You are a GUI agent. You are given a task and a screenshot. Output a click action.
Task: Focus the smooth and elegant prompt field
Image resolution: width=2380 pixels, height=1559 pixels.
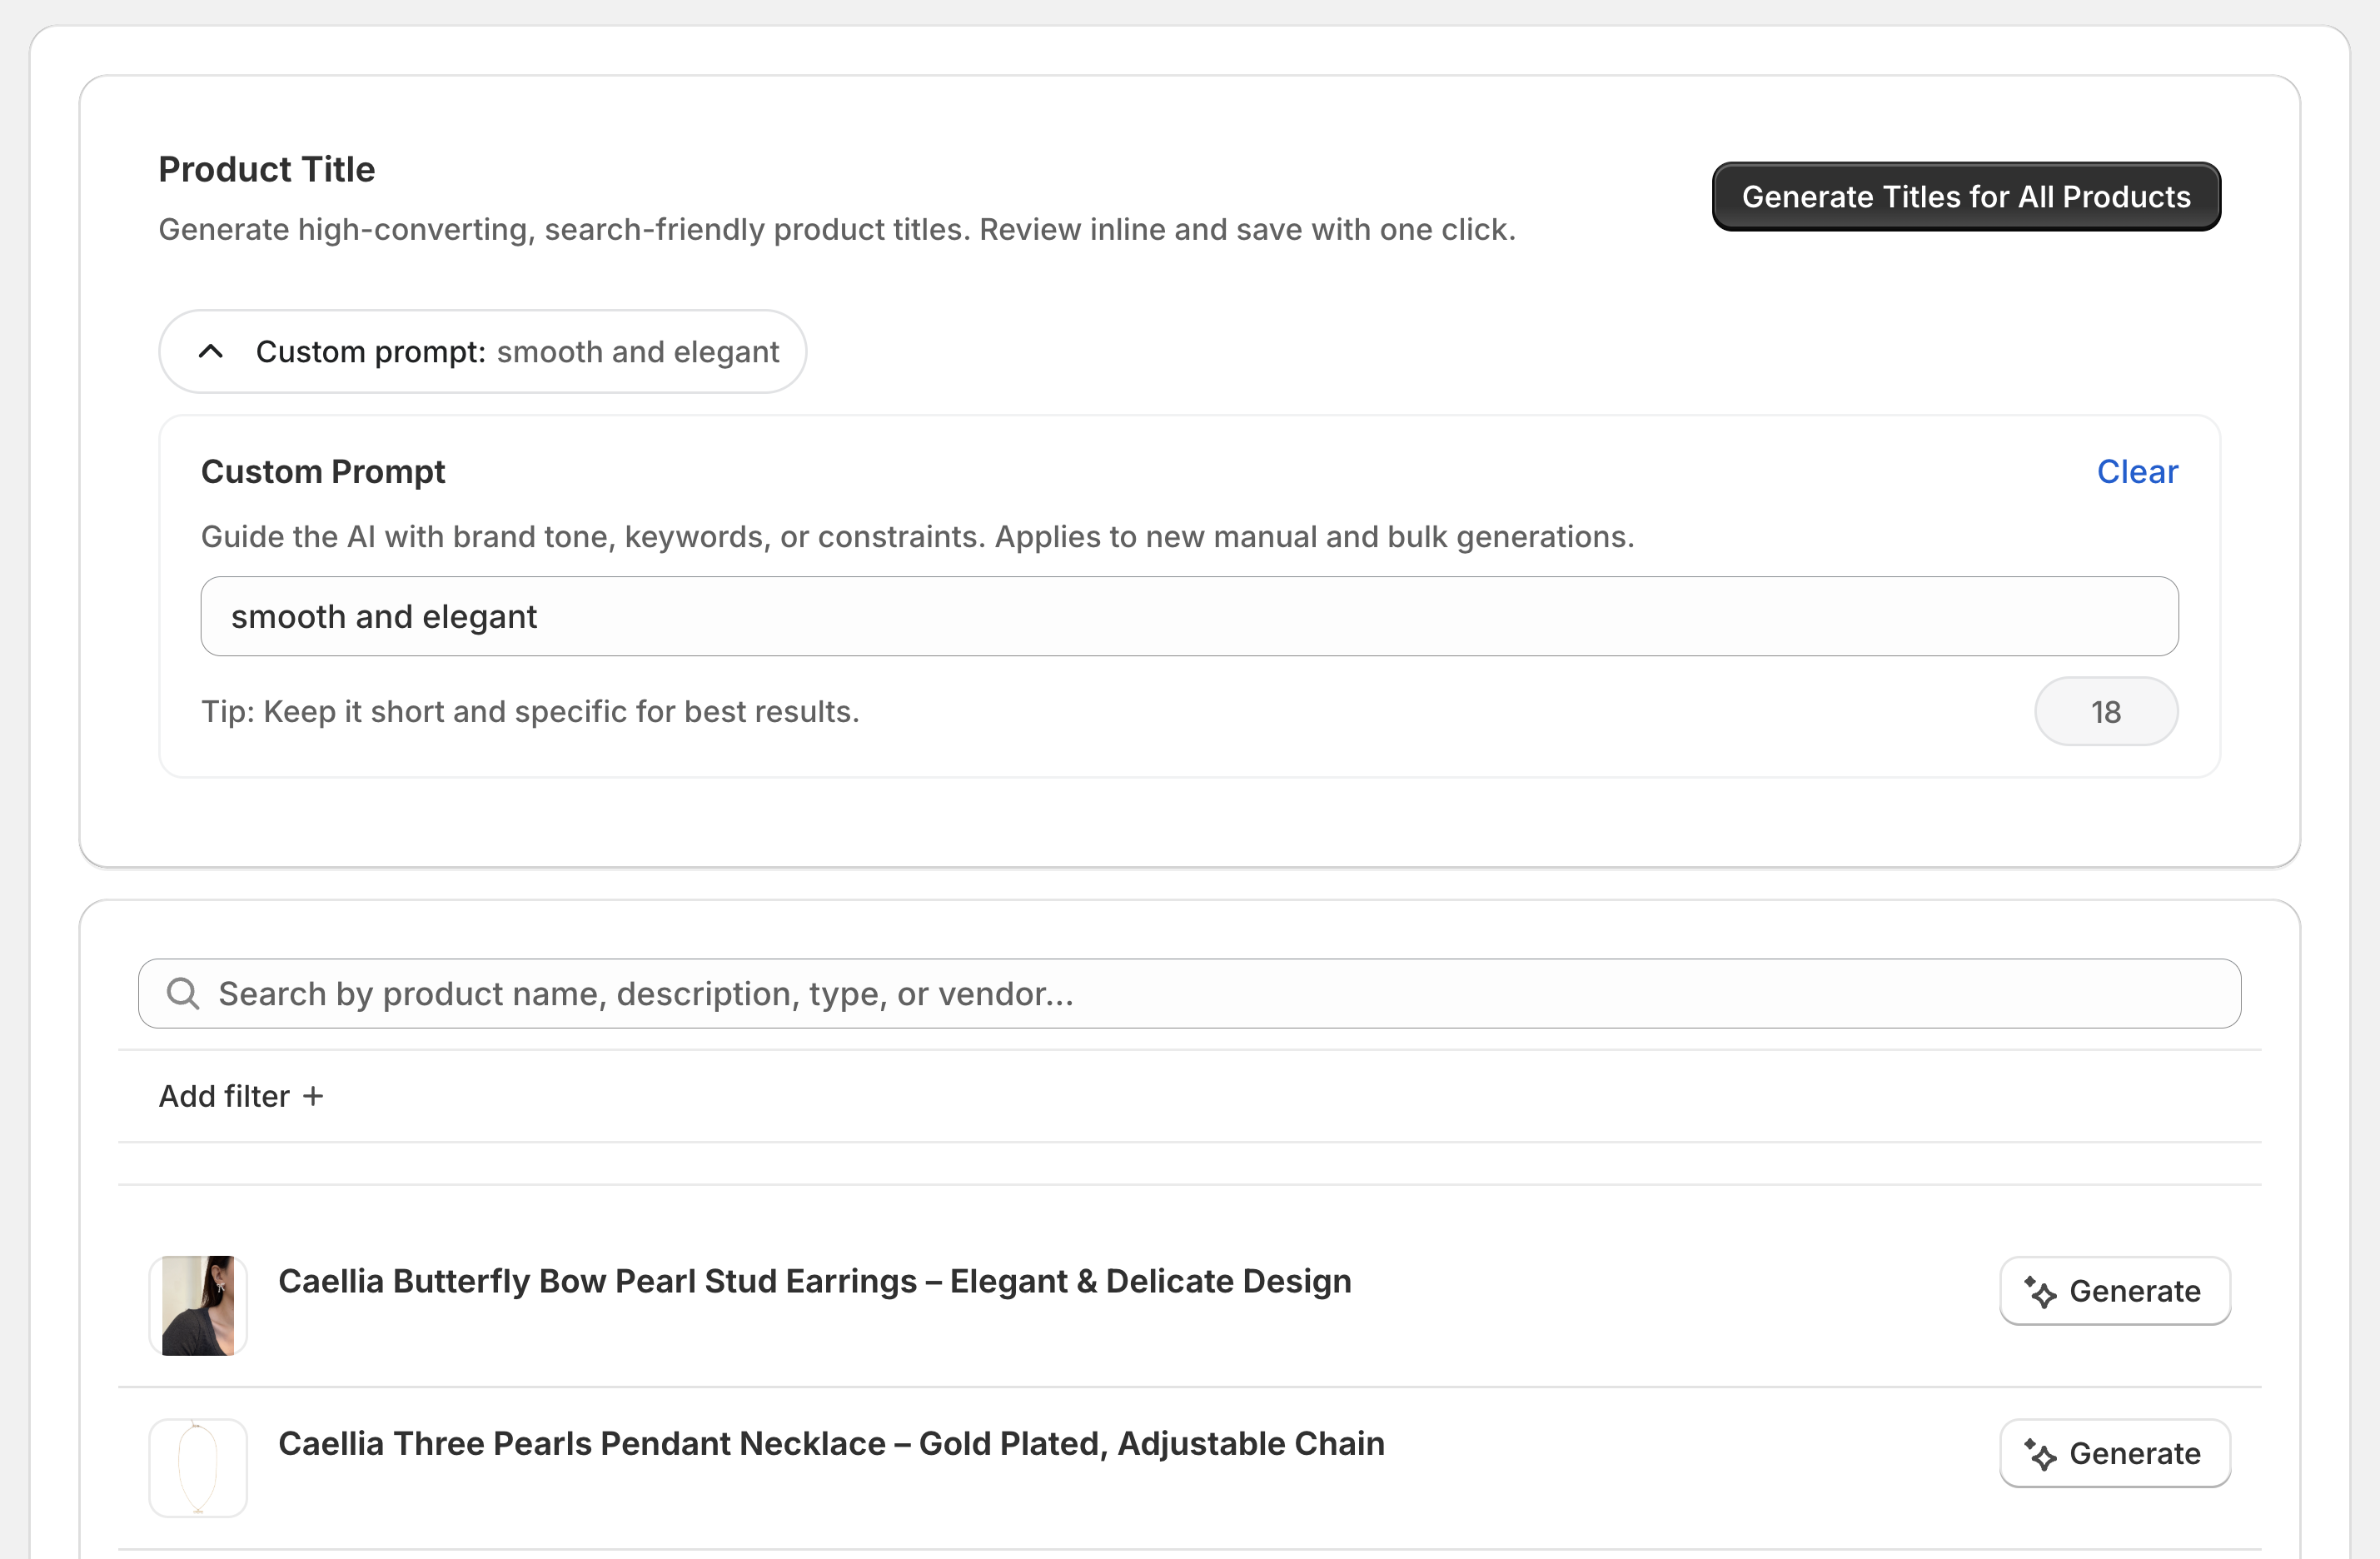[1189, 616]
